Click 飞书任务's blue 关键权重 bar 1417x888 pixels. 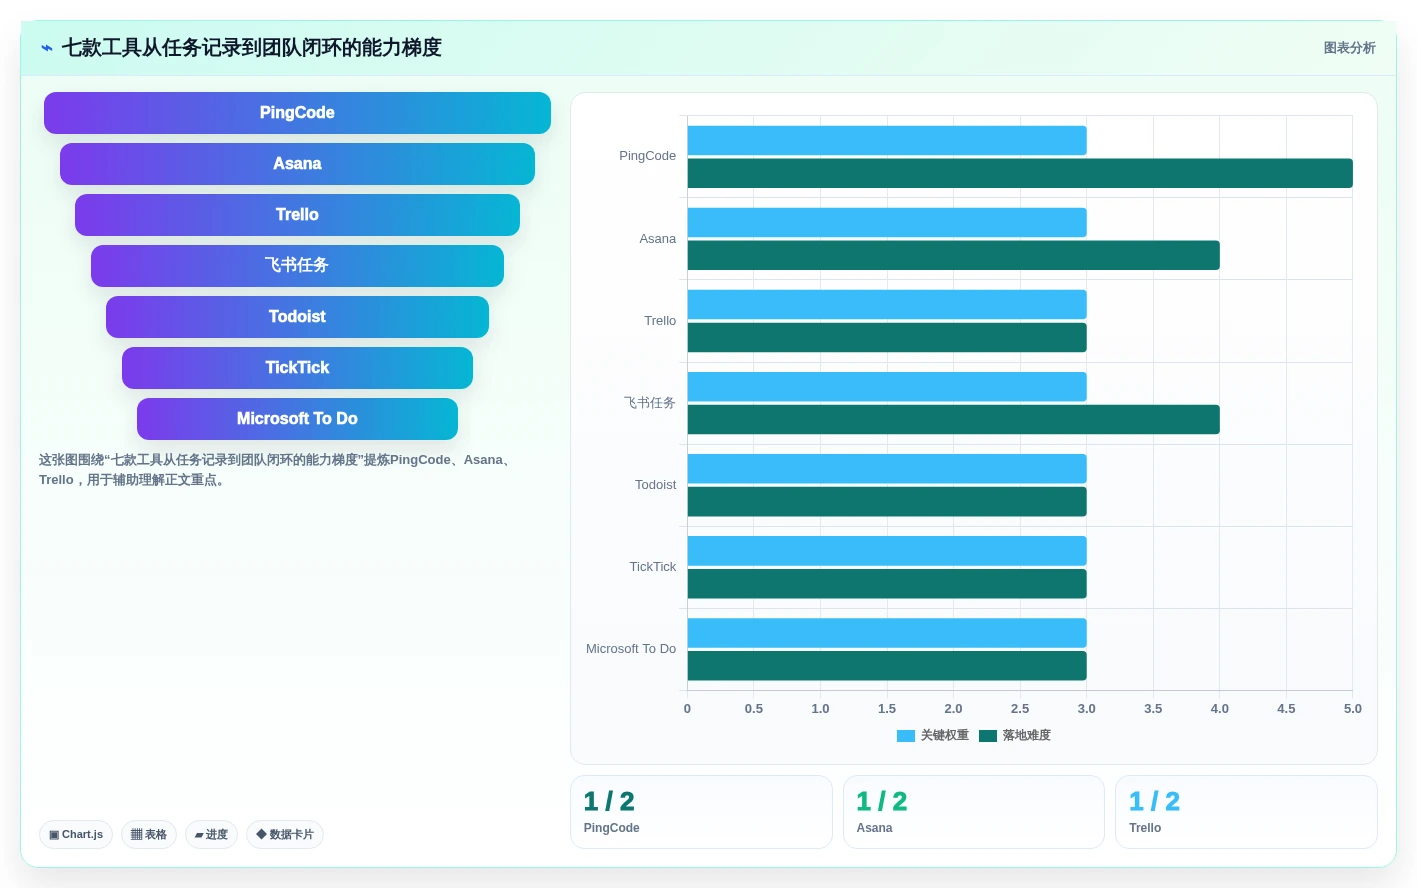tap(887, 386)
